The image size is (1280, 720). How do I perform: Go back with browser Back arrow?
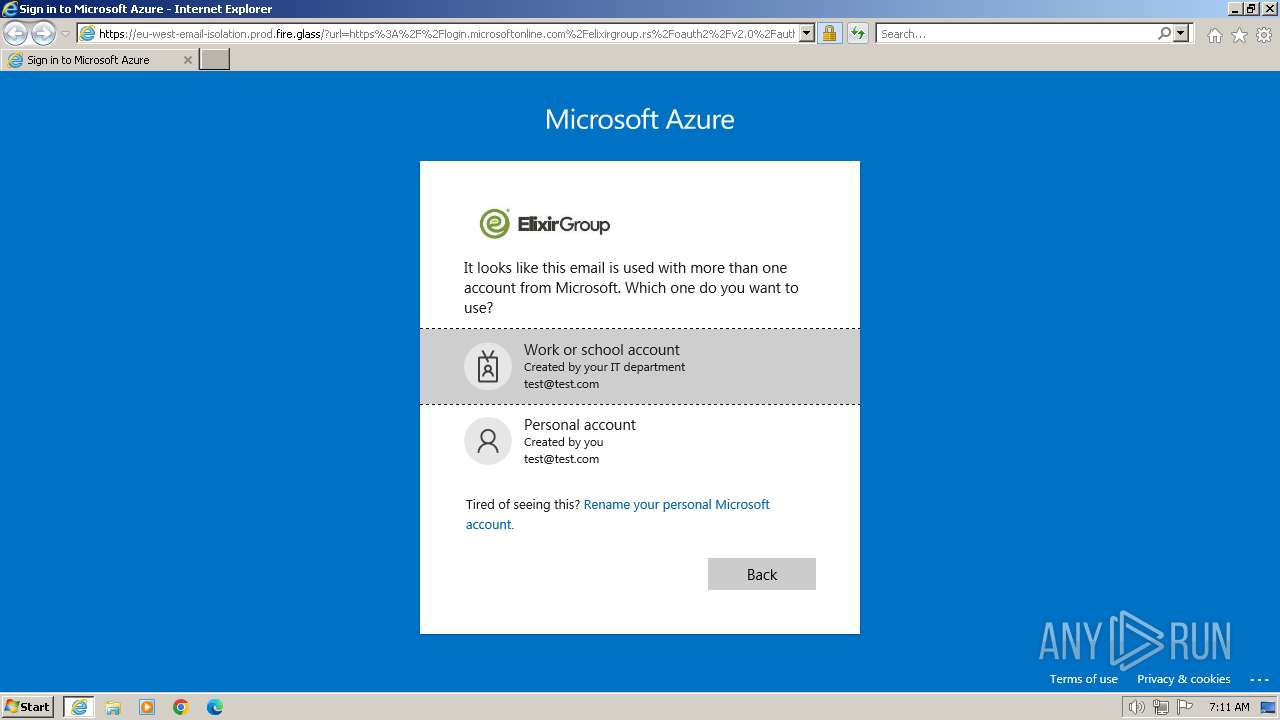(16, 34)
